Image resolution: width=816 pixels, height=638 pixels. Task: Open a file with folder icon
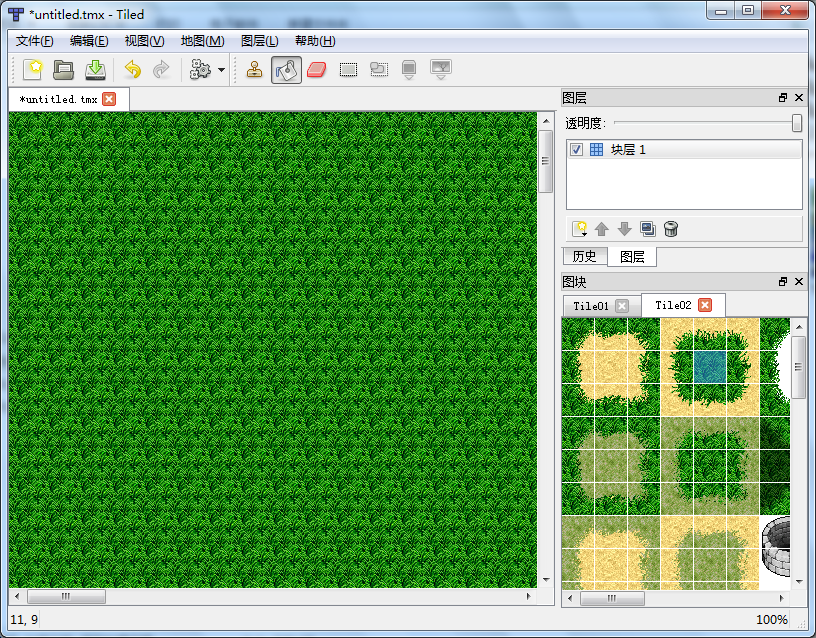(x=63, y=69)
